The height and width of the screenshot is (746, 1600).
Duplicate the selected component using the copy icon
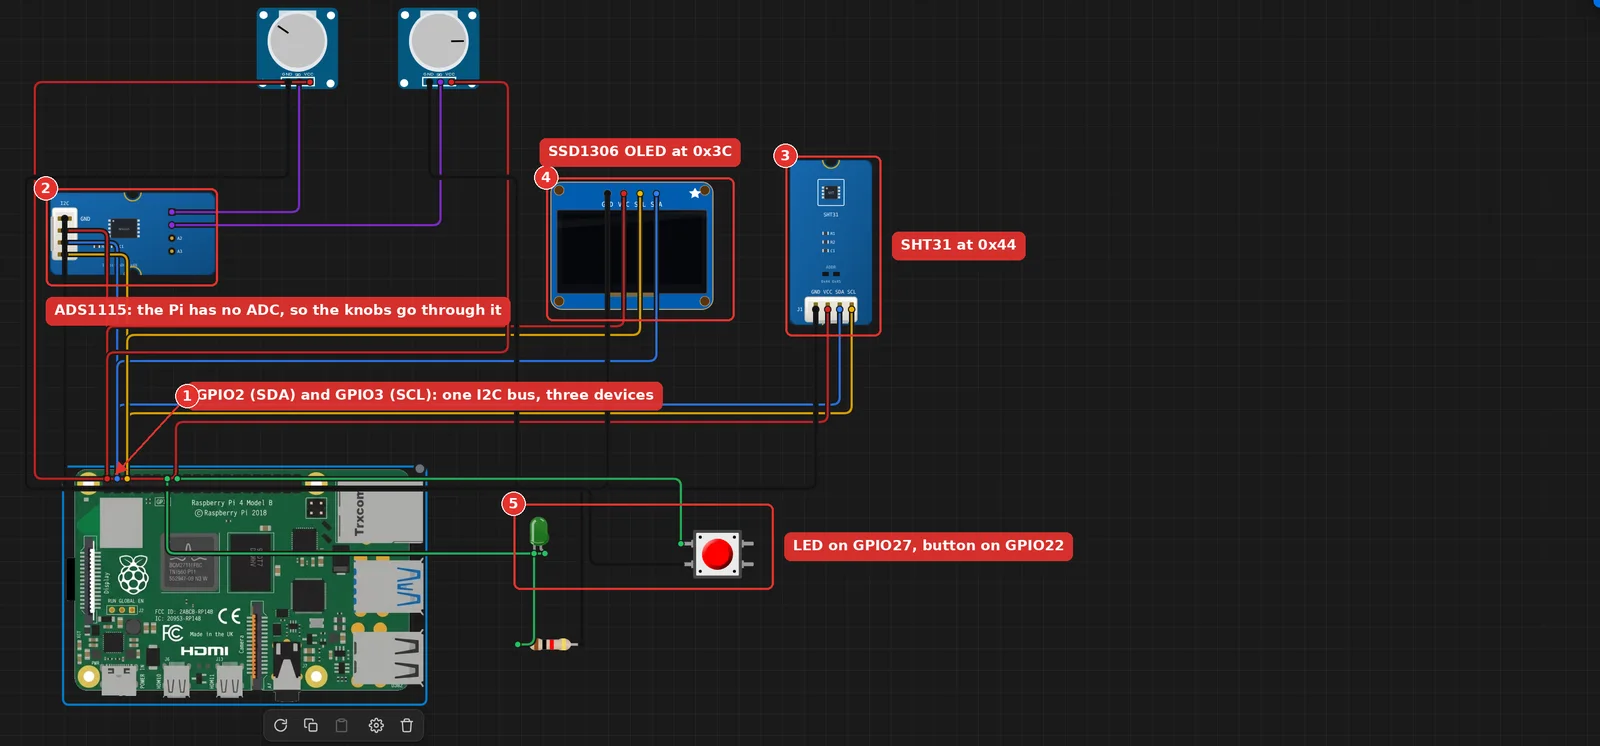pyautogui.click(x=311, y=725)
